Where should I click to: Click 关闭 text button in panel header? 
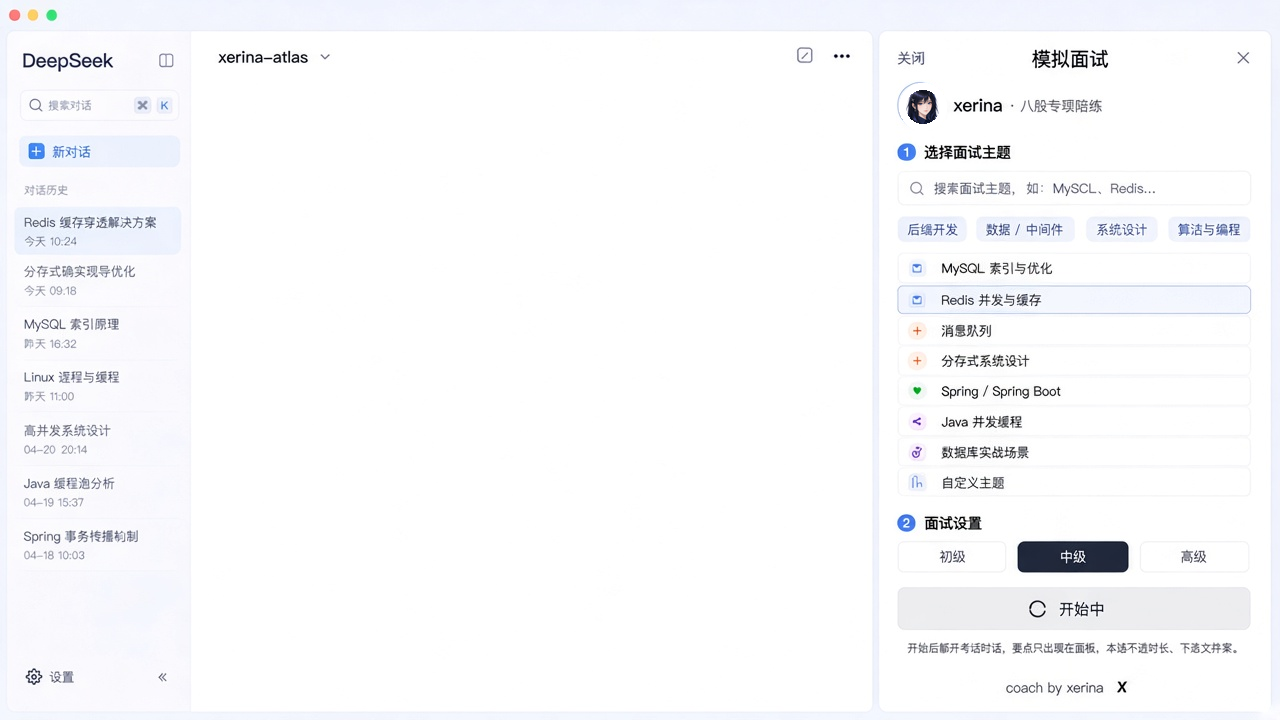click(x=911, y=59)
